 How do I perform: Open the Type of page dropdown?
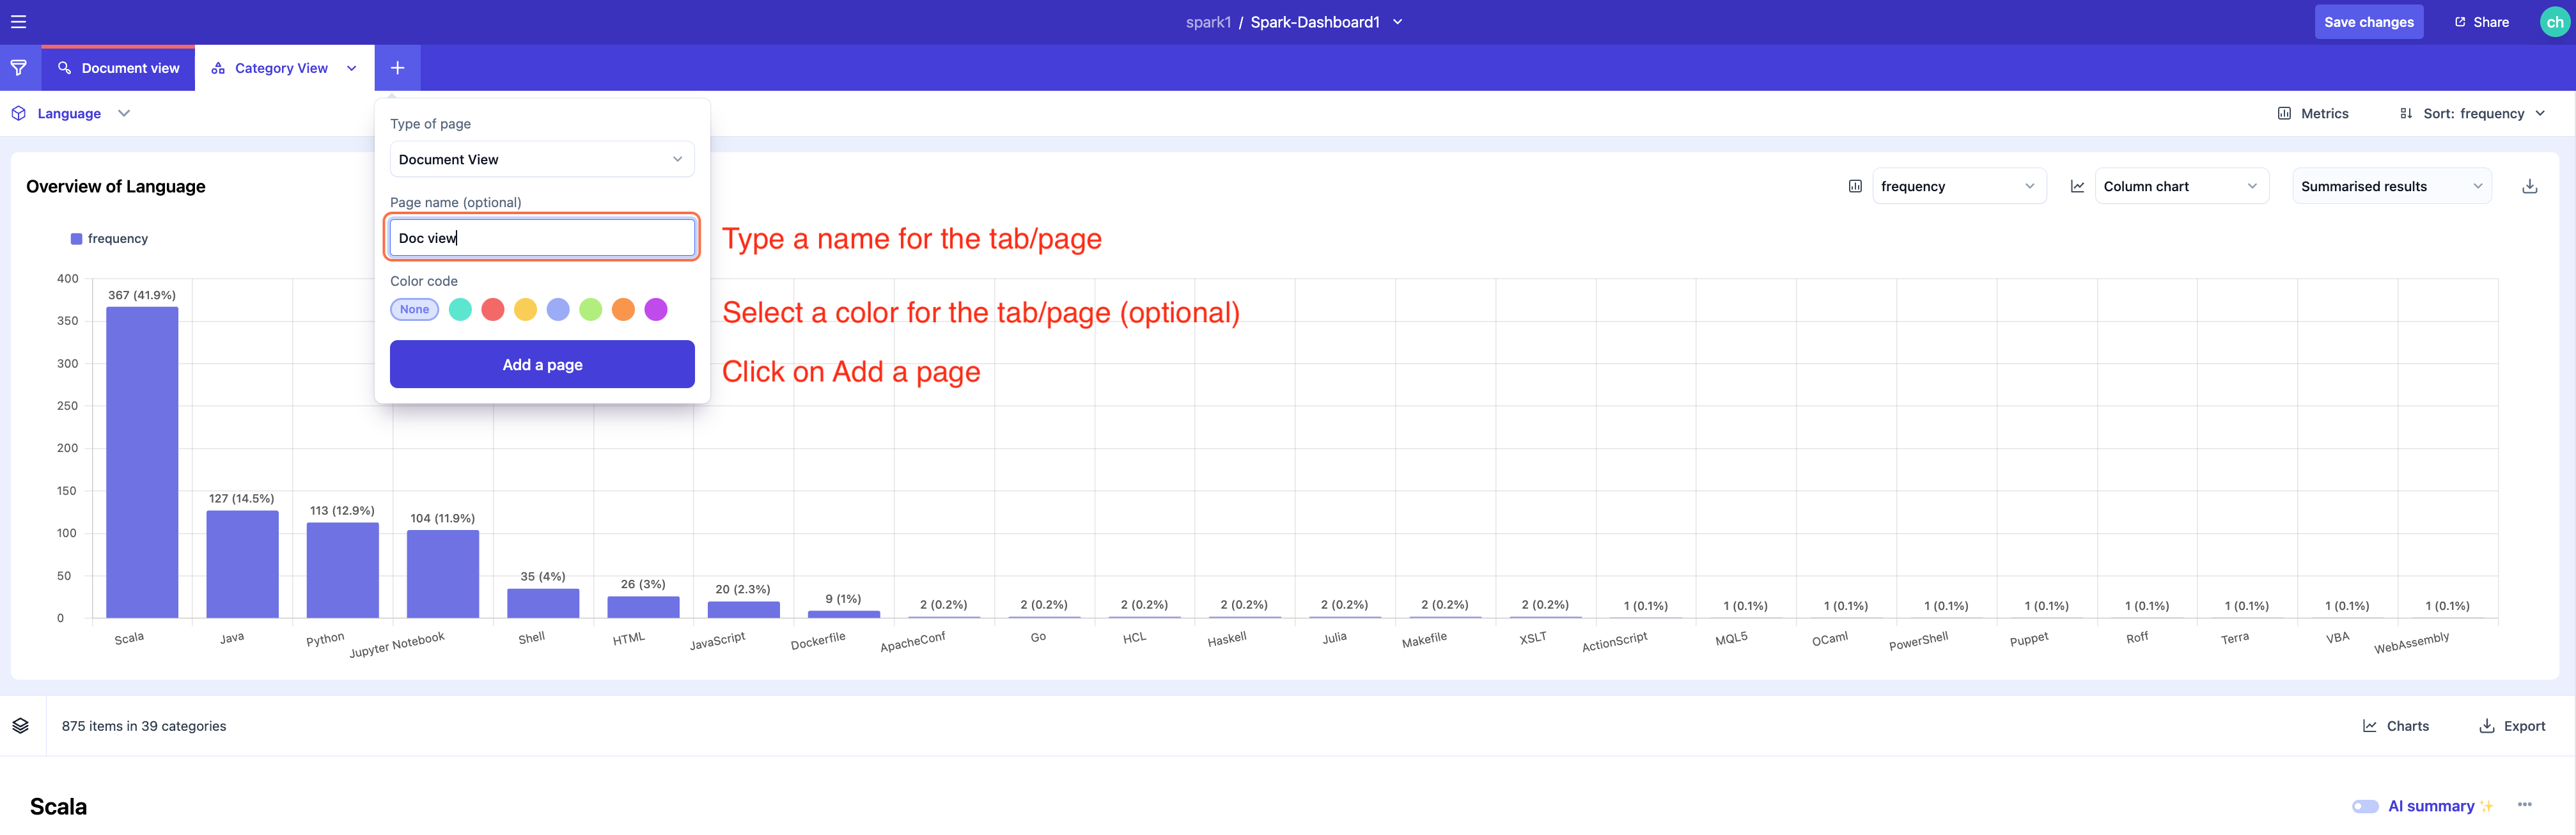click(541, 160)
